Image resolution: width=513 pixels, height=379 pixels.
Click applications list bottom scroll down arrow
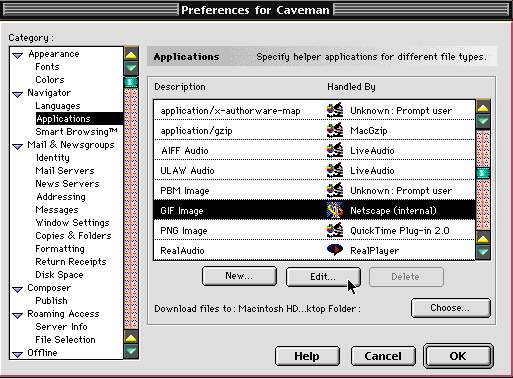483,251
